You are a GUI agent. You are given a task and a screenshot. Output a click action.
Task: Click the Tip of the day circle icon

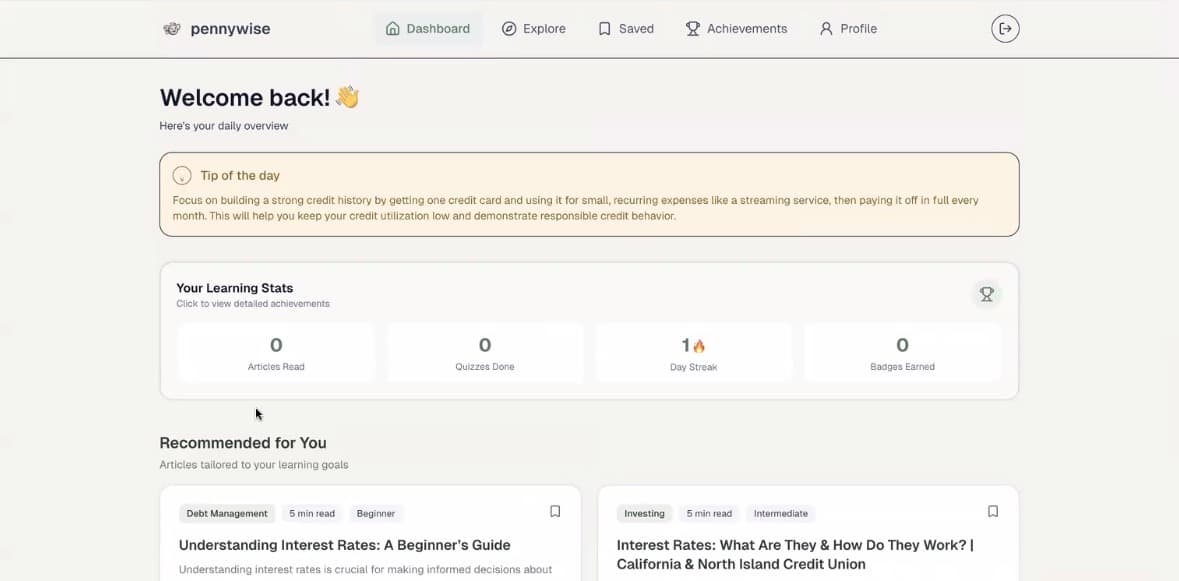click(182, 174)
